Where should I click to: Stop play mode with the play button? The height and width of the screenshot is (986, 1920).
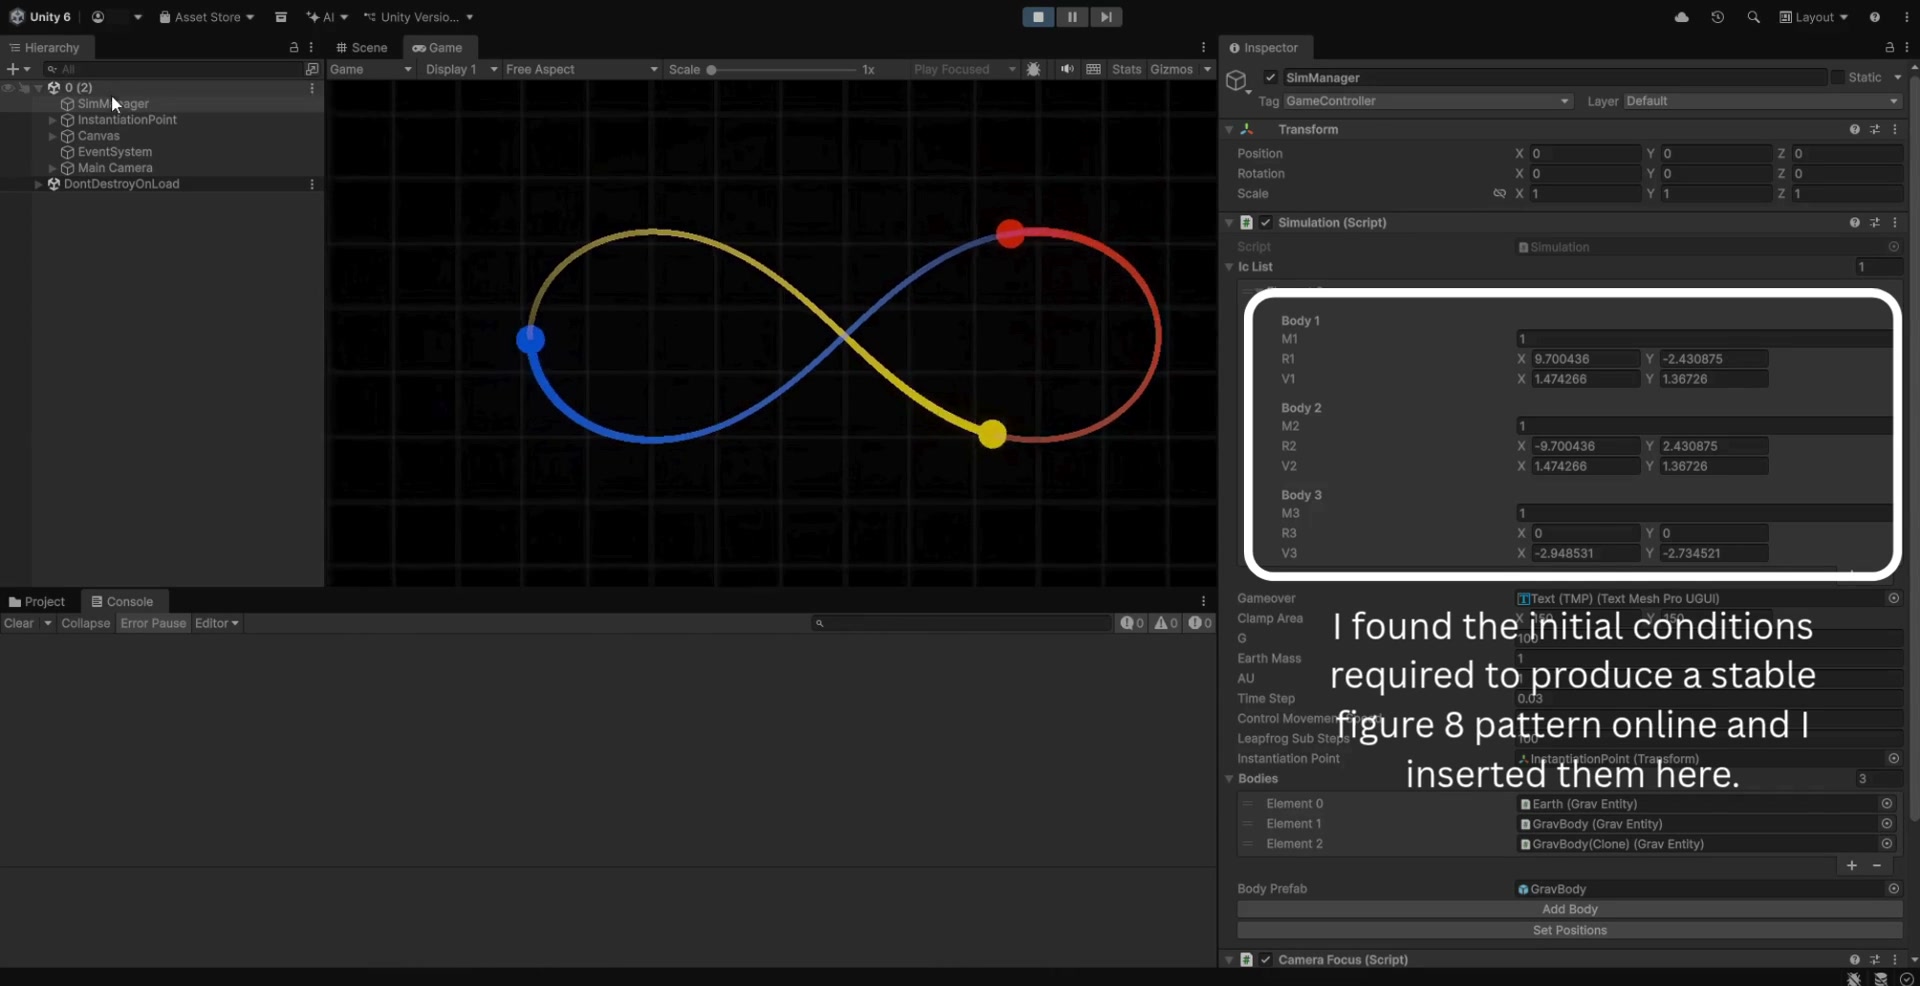[x=1038, y=17]
